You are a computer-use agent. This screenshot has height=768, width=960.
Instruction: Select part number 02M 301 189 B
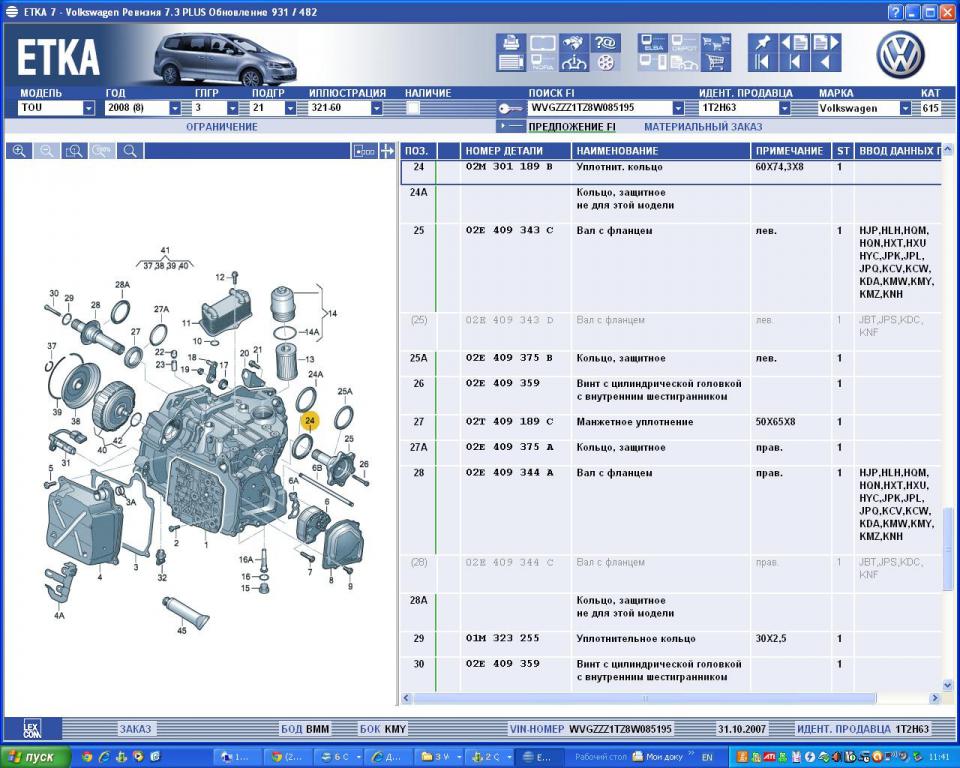click(x=509, y=167)
